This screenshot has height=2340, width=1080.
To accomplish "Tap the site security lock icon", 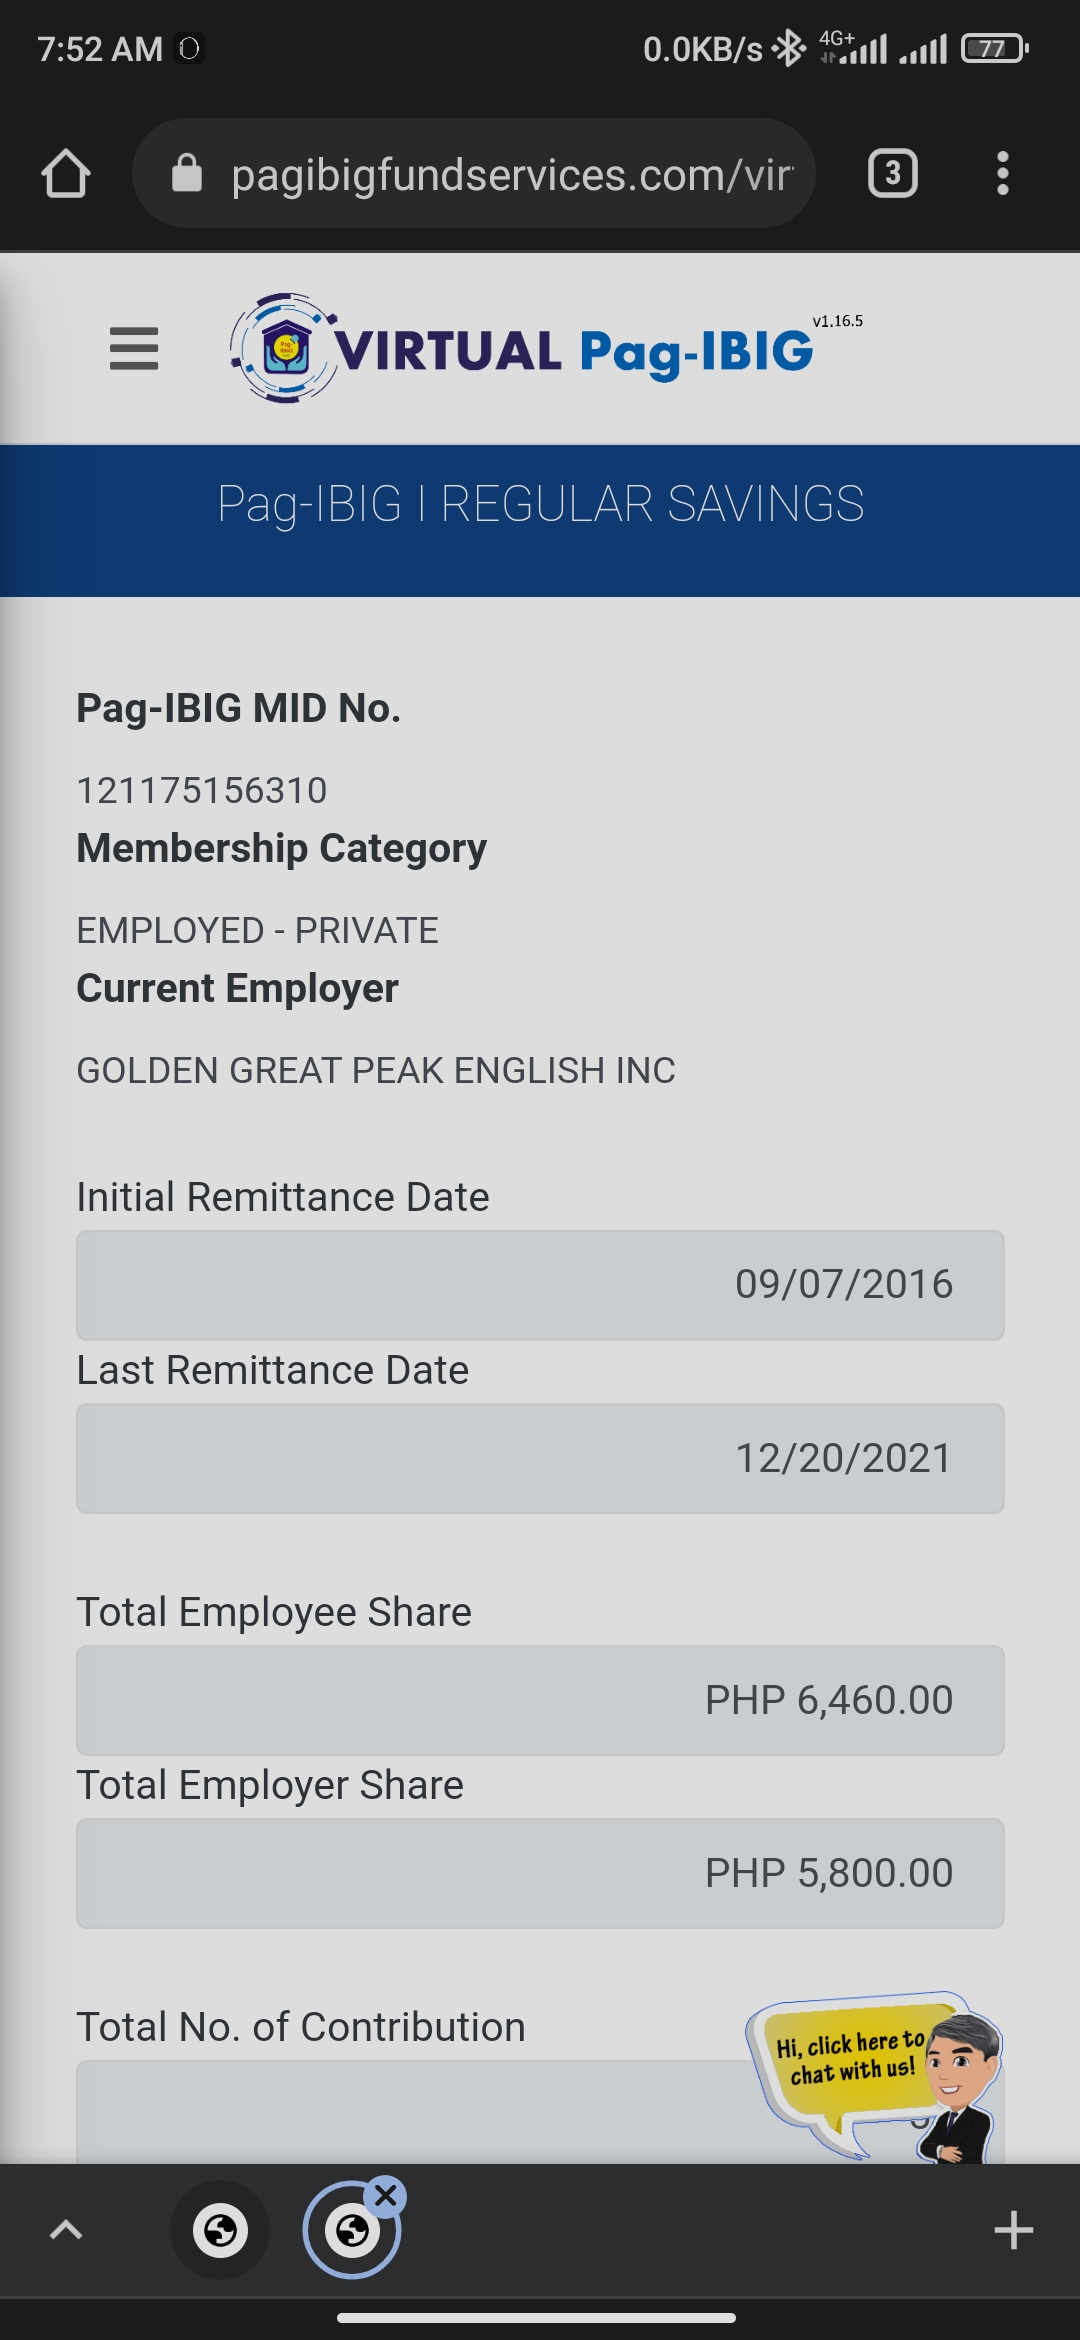I will [187, 174].
